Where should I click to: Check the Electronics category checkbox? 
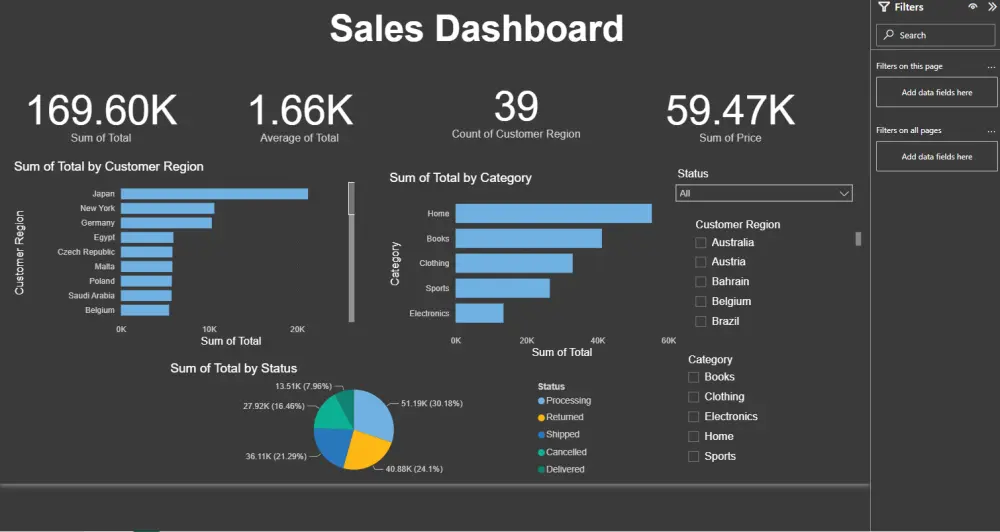pyautogui.click(x=694, y=417)
